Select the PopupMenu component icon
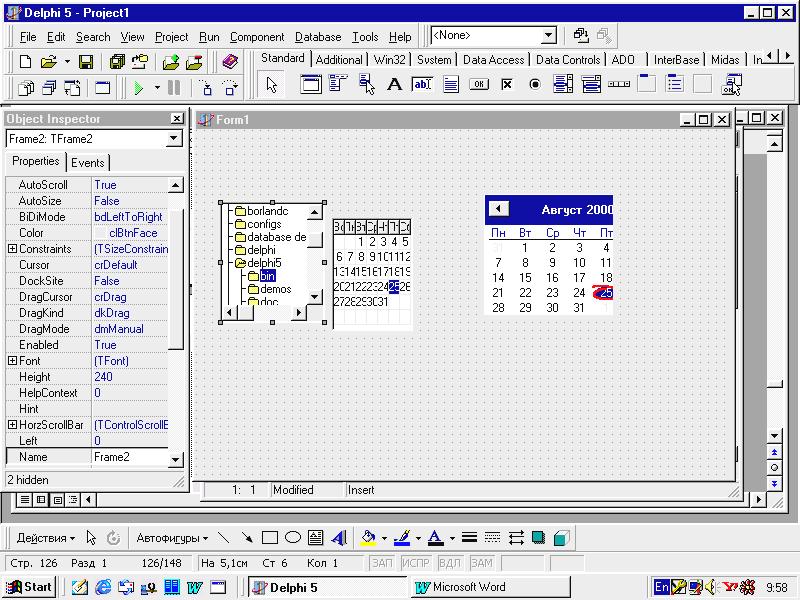Image resolution: width=800 pixels, height=600 pixels. pyautogui.click(x=366, y=84)
